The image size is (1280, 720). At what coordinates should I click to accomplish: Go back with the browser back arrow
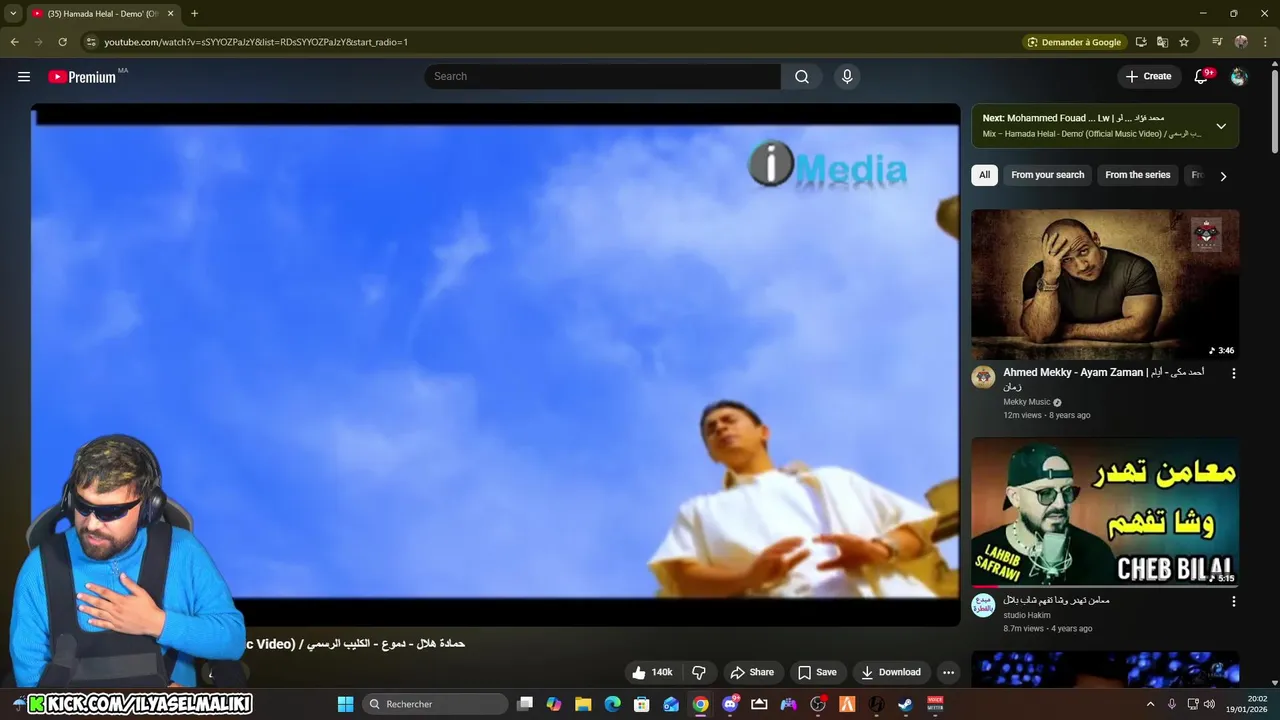pos(14,42)
